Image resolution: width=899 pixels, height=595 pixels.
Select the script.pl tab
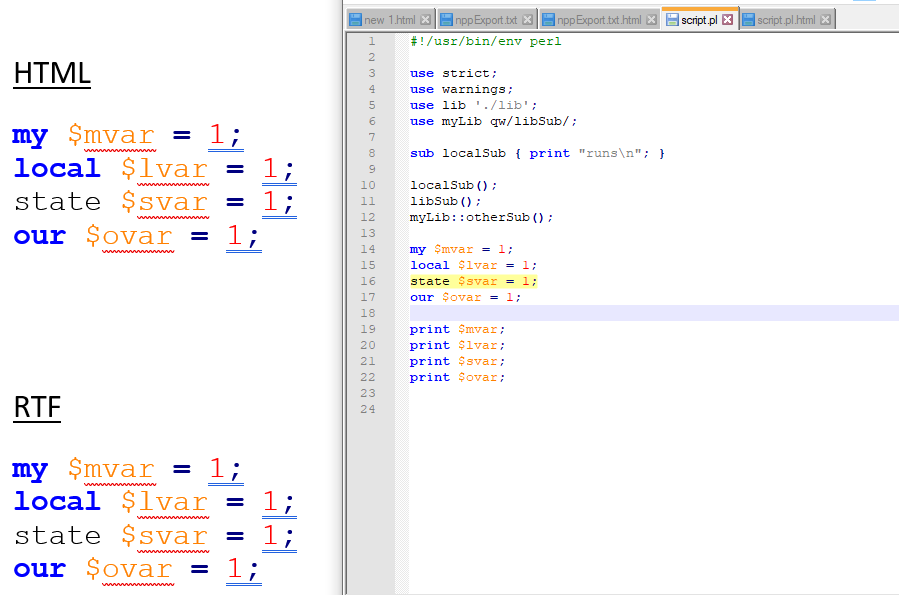699,19
